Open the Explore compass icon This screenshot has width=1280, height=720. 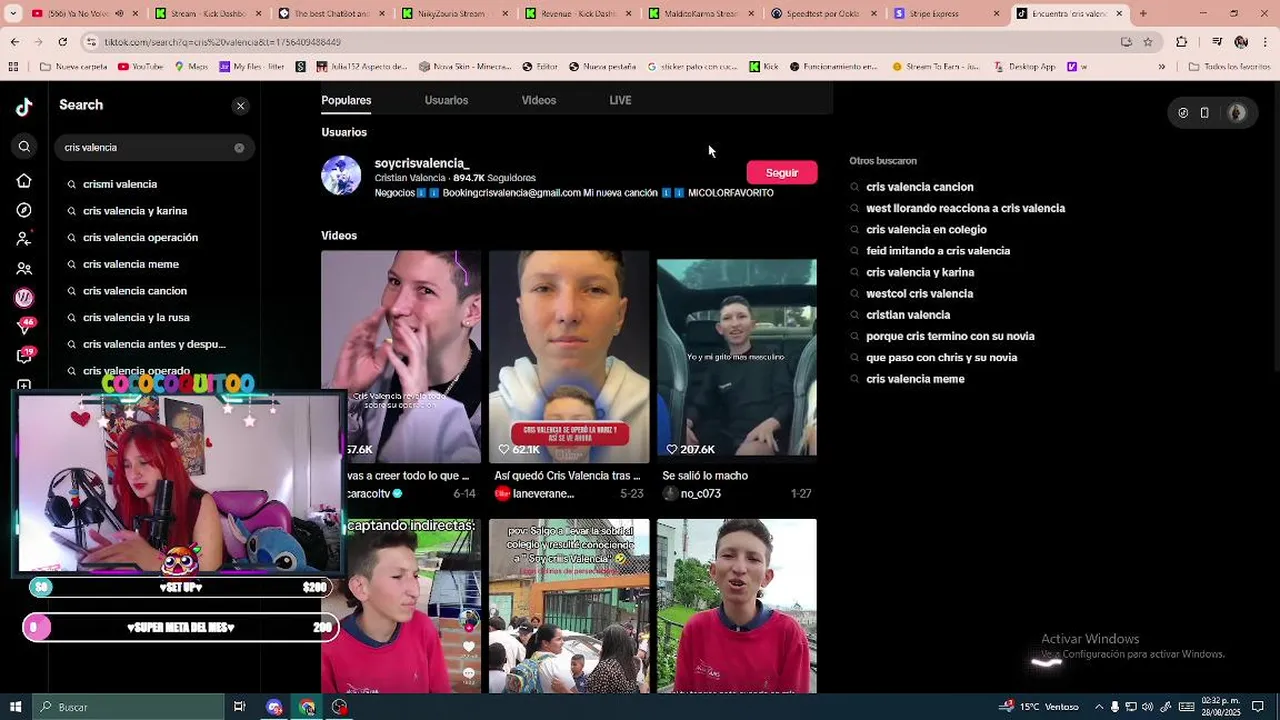coord(24,210)
